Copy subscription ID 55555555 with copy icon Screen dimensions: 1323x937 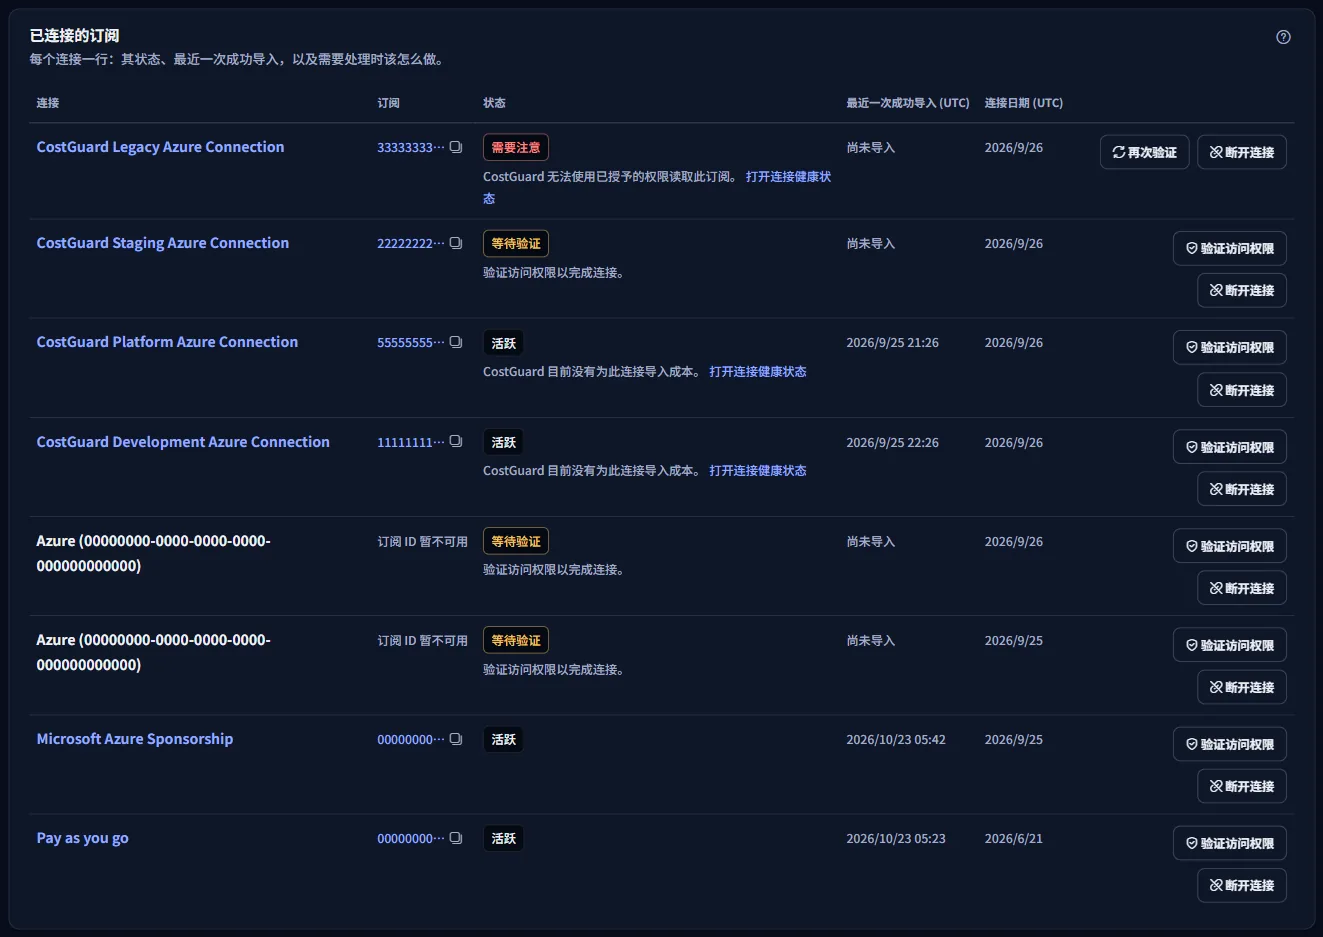[x=456, y=342]
